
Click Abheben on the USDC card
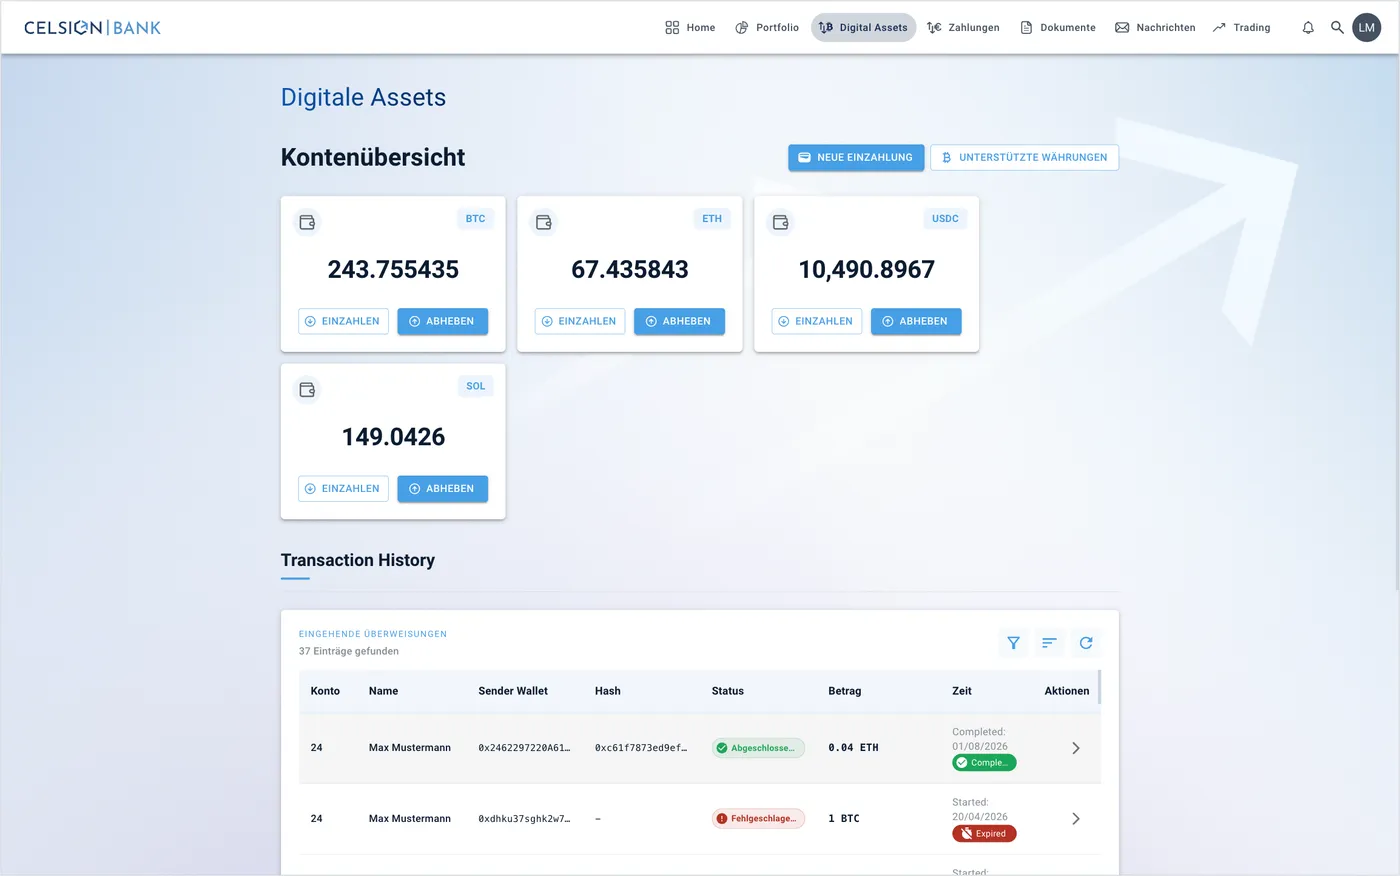916,321
